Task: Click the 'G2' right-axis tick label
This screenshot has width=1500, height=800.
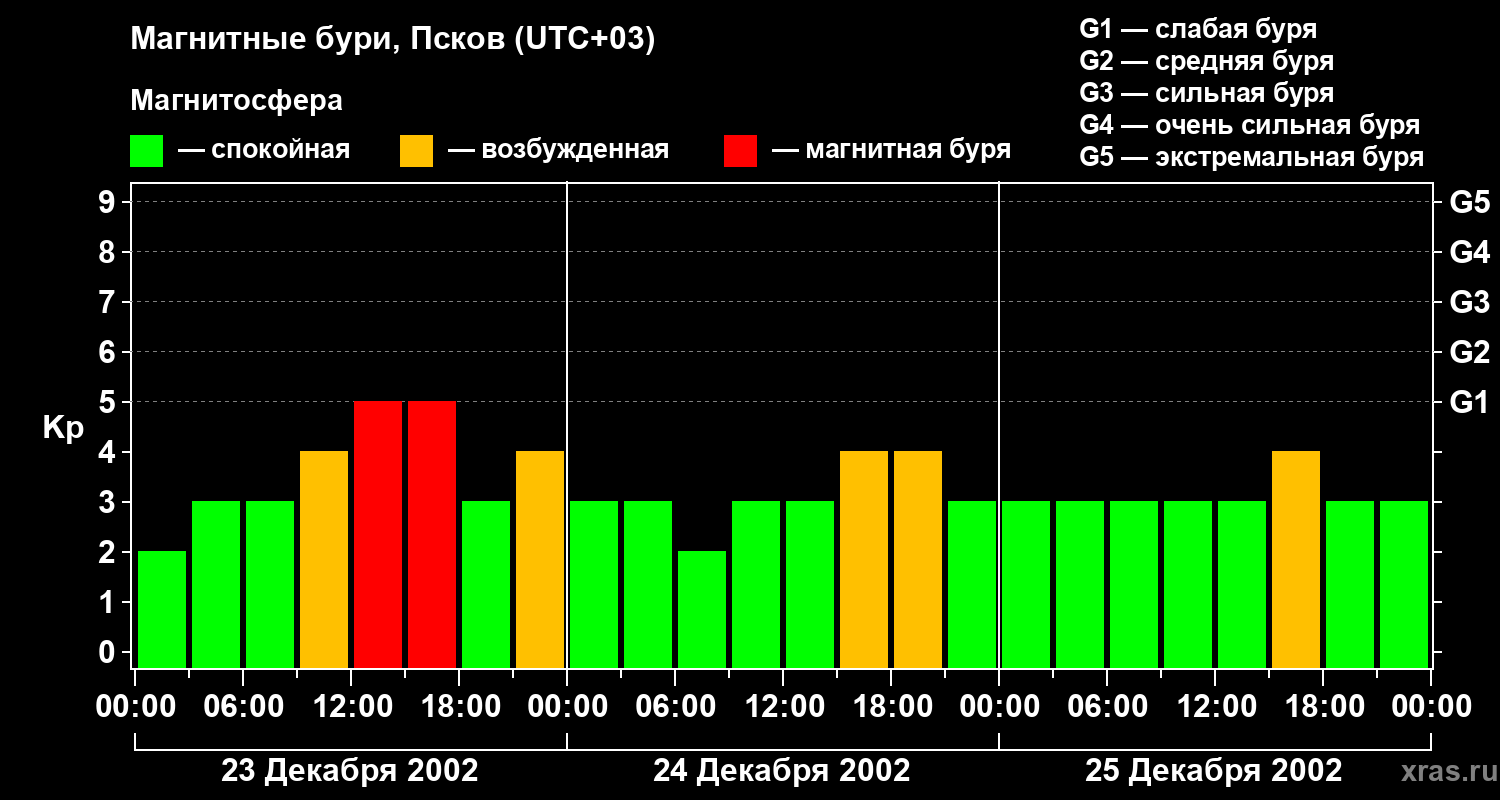Action: [1469, 352]
